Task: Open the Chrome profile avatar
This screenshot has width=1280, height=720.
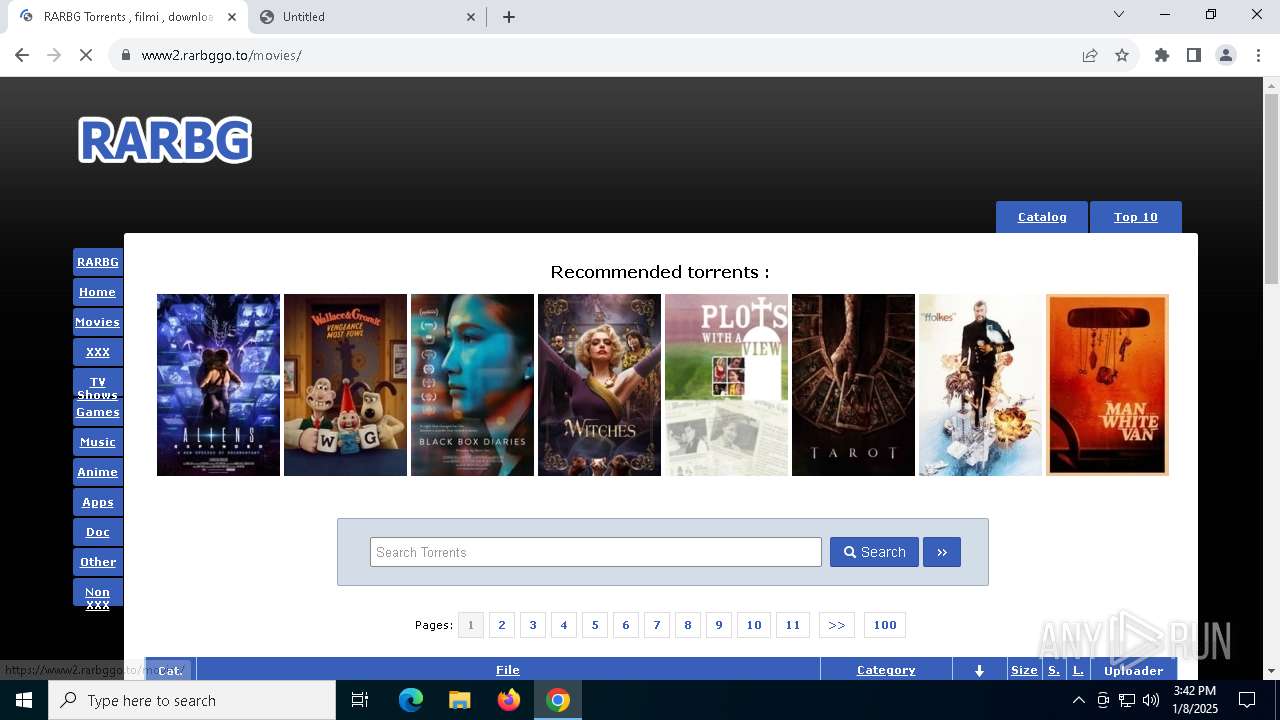Action: [1226, 55]
